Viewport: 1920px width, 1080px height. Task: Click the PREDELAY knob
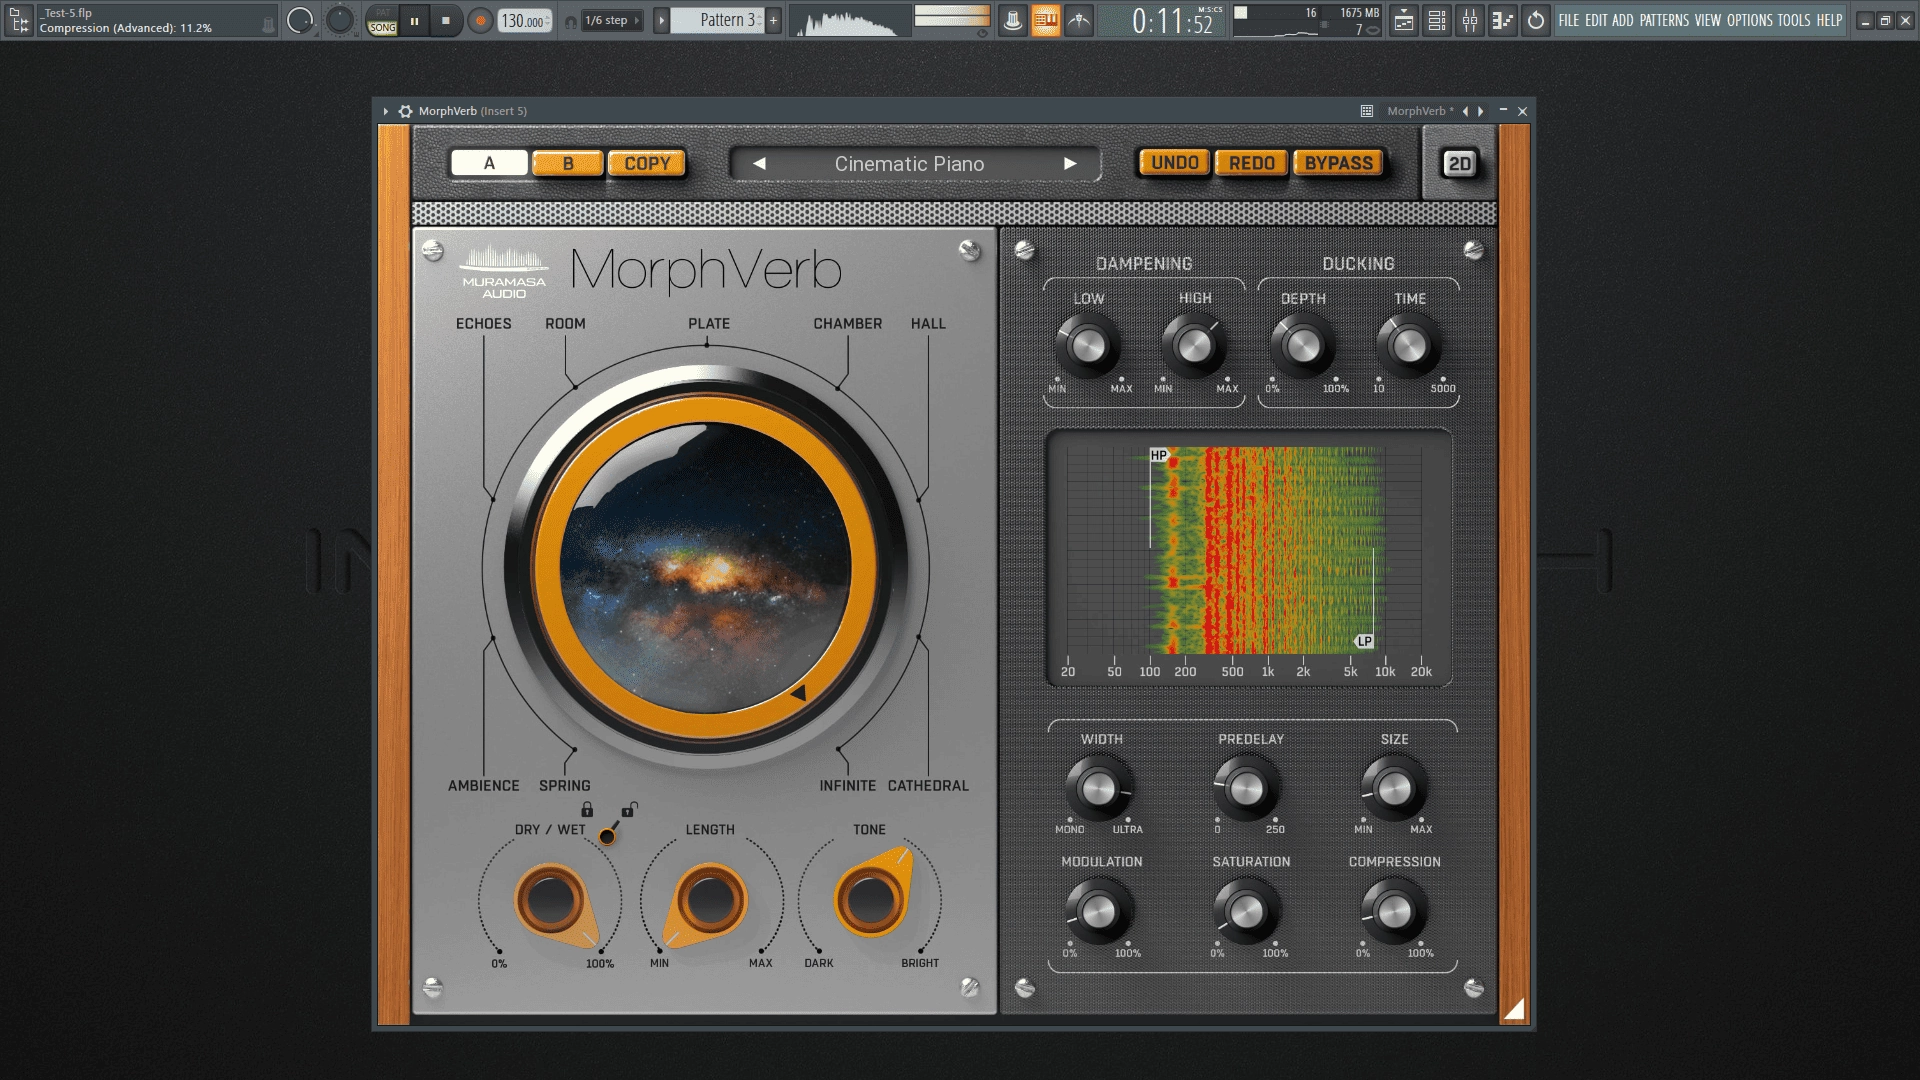pos(1246,789)
